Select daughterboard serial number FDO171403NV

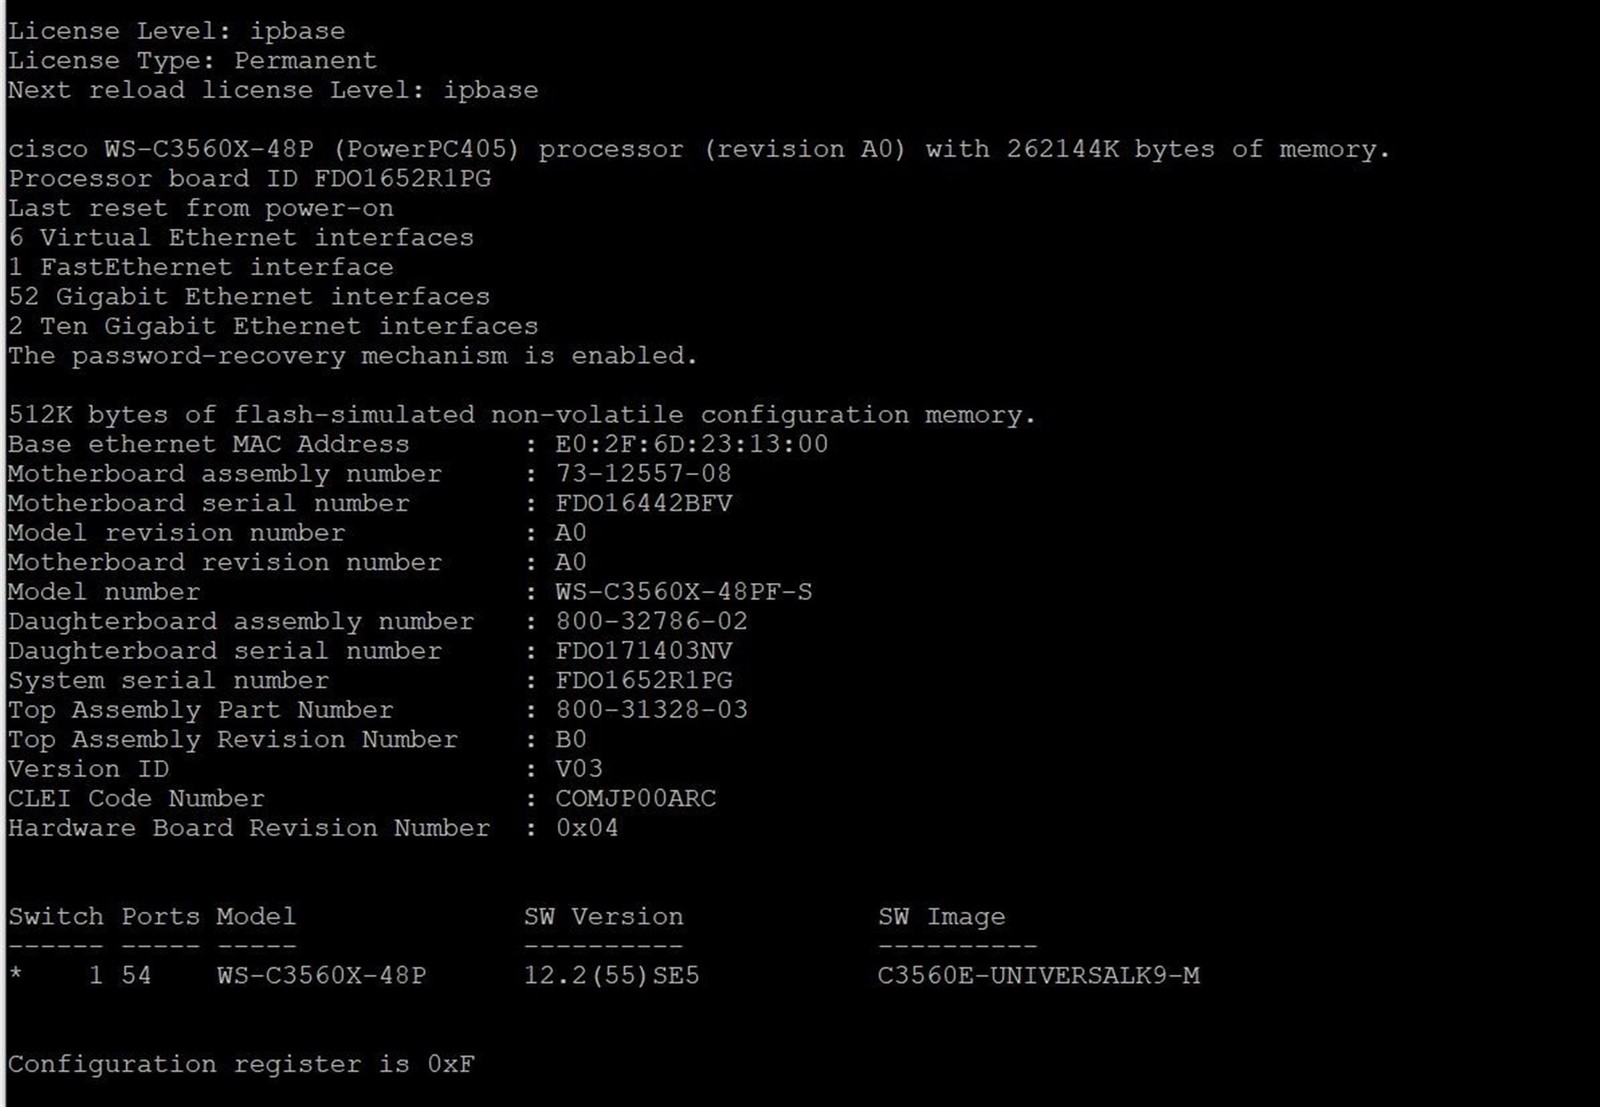644,651
